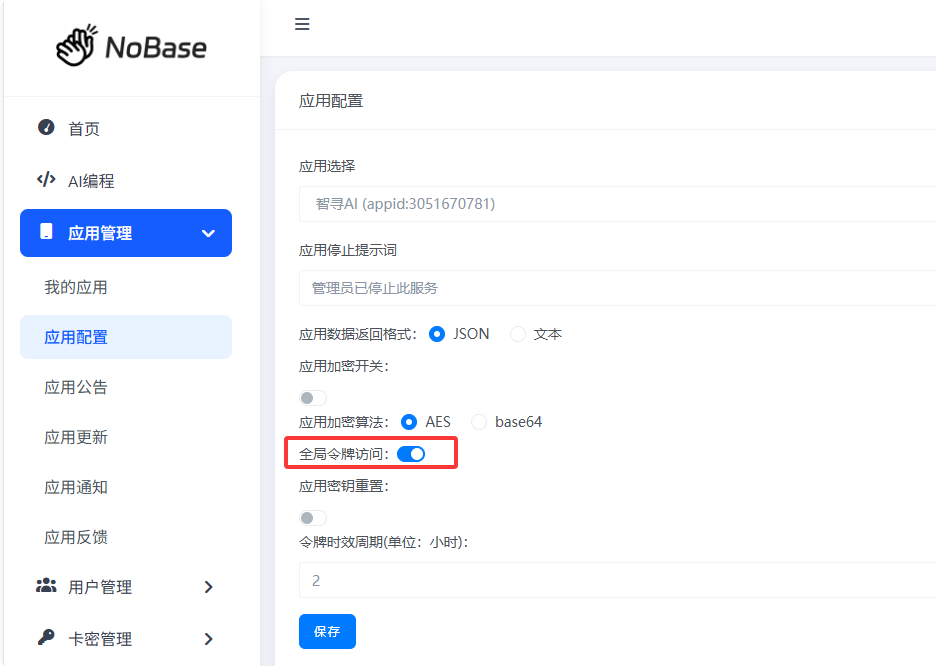
Task: Click the key icon beside 卡密管理
Action: tap(46, 638)
